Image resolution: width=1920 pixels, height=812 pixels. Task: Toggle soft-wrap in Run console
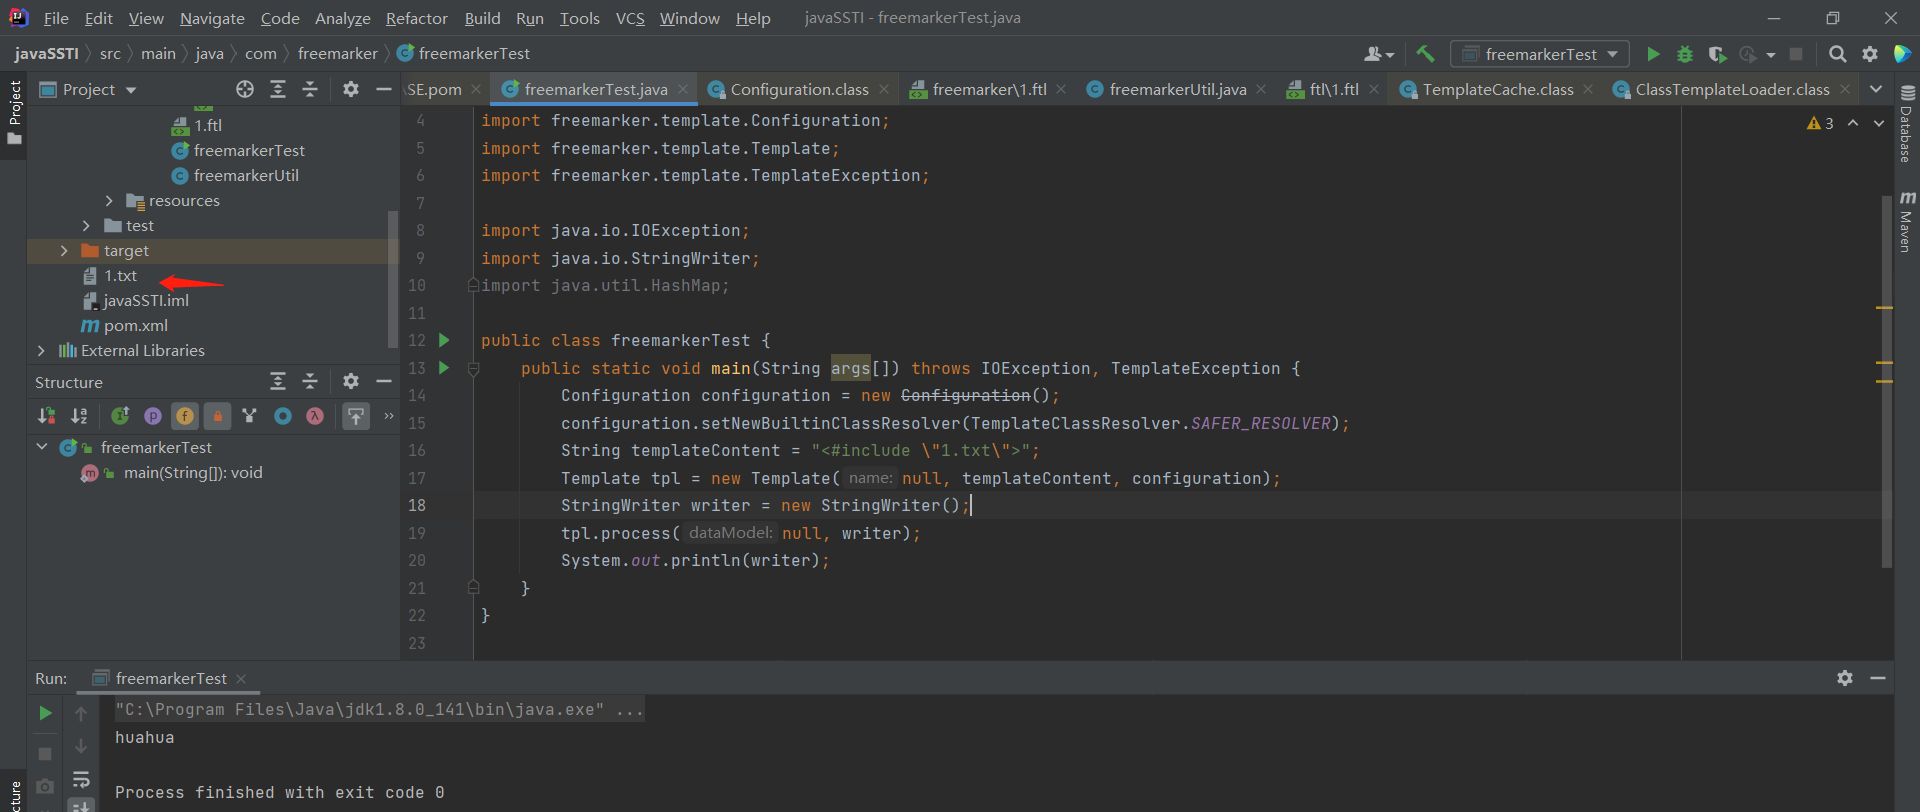coord(81,779)
